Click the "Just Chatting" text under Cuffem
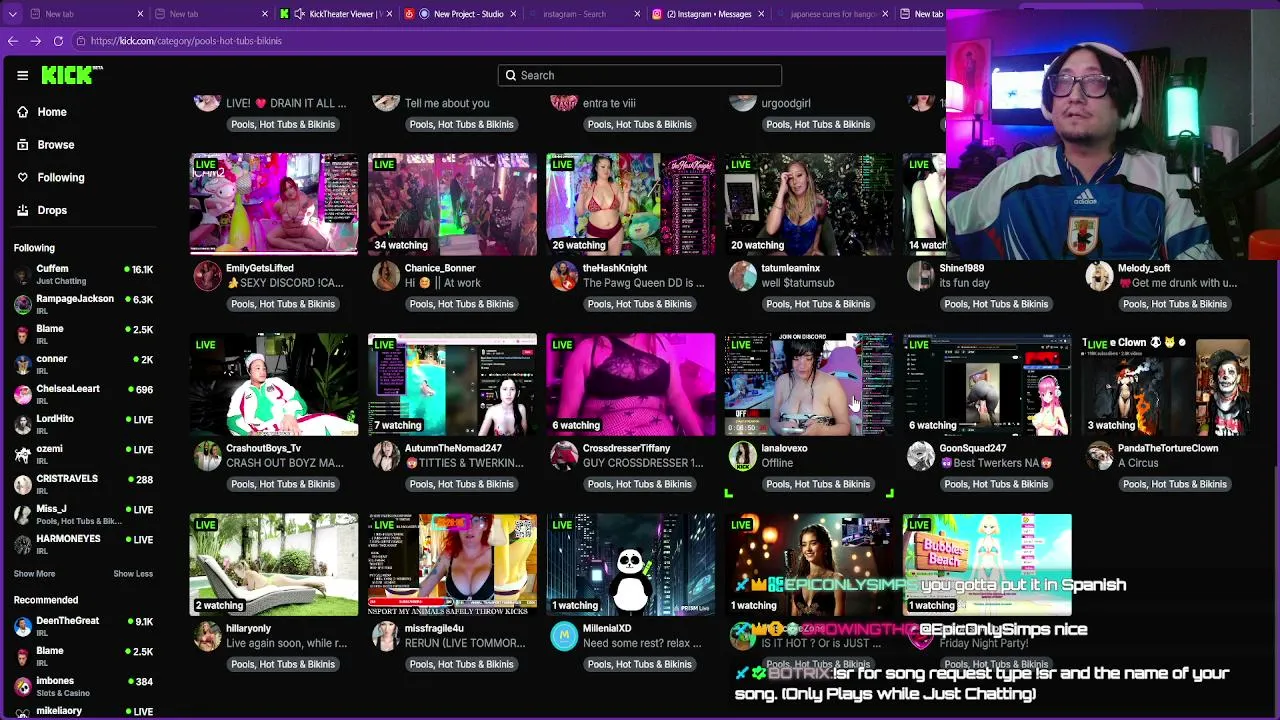The width and height of the screenshot is (1280, 720). (61, 282)
